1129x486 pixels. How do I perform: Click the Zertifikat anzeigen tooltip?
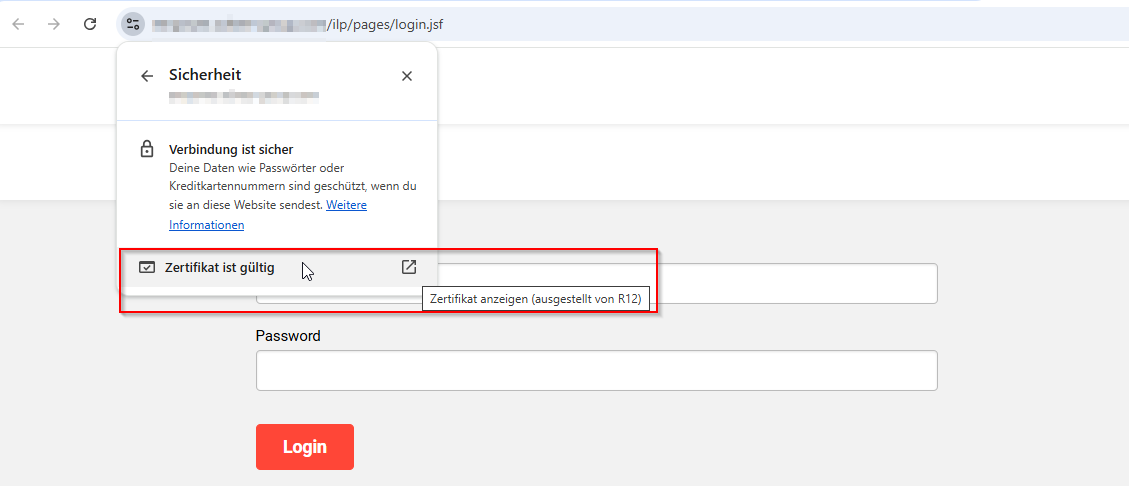pos(533,299)
